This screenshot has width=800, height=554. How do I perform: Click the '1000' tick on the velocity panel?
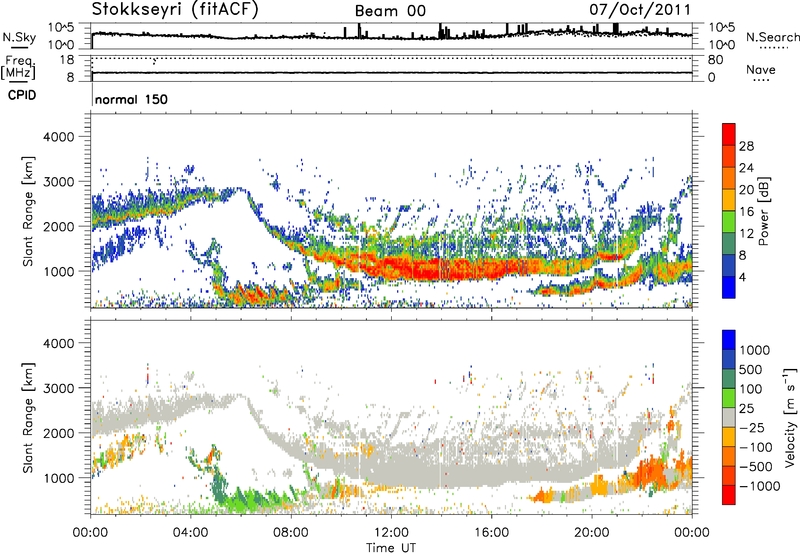pos(59,478)
